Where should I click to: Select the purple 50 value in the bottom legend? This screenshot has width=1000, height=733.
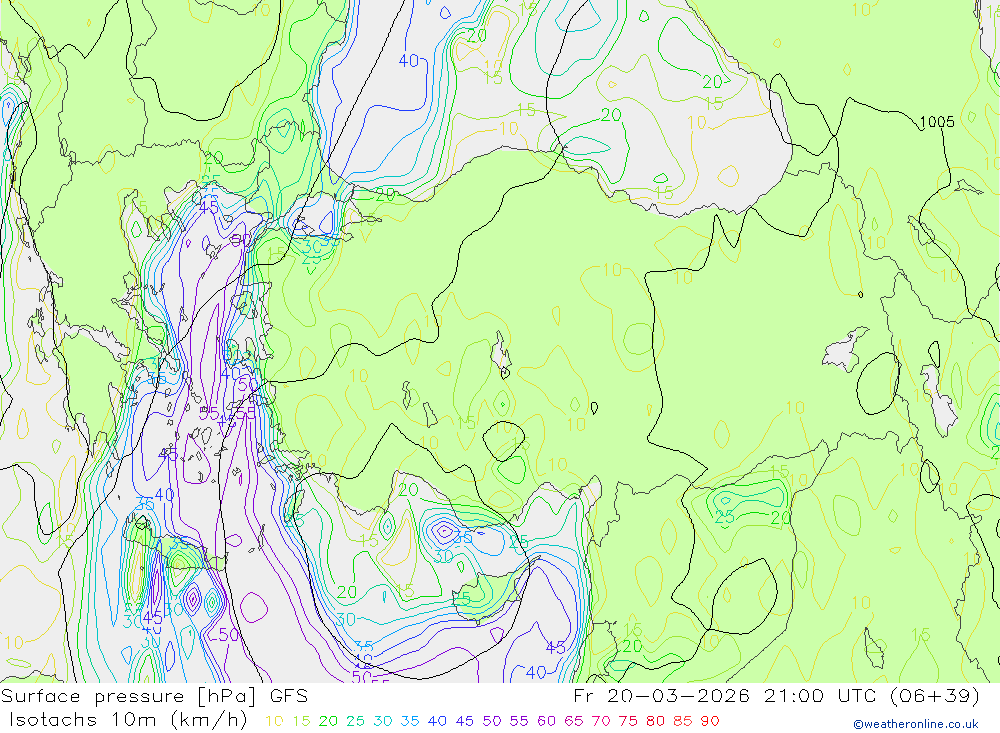coord(492,721)
